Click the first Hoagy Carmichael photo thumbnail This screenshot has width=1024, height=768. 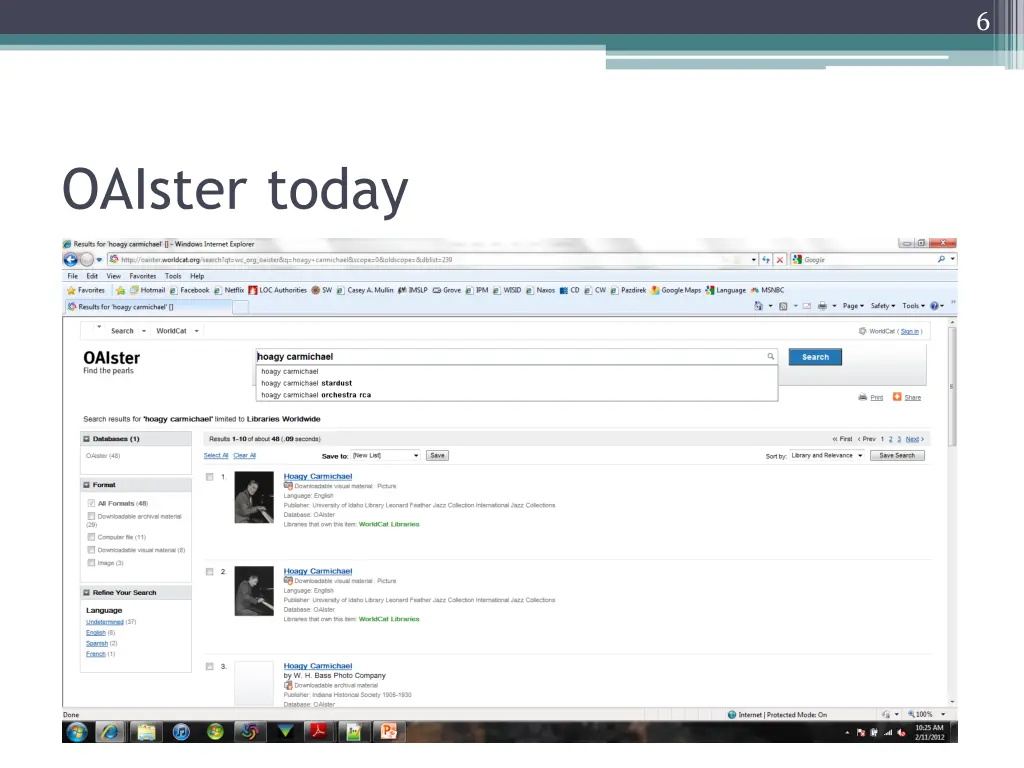[x=254, y=497]
